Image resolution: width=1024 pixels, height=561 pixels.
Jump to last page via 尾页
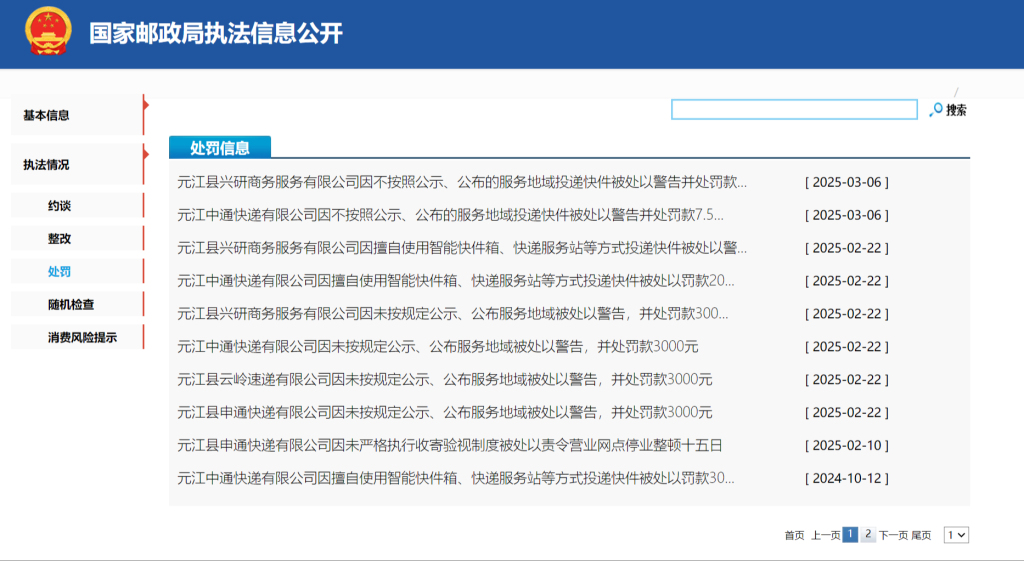click(x=921, y=536)
